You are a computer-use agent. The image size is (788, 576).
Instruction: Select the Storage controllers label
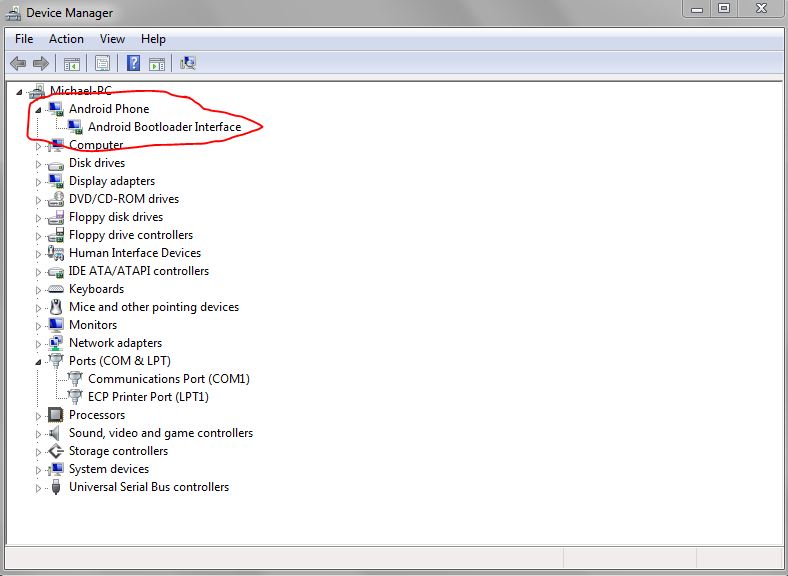pos(118,451)
